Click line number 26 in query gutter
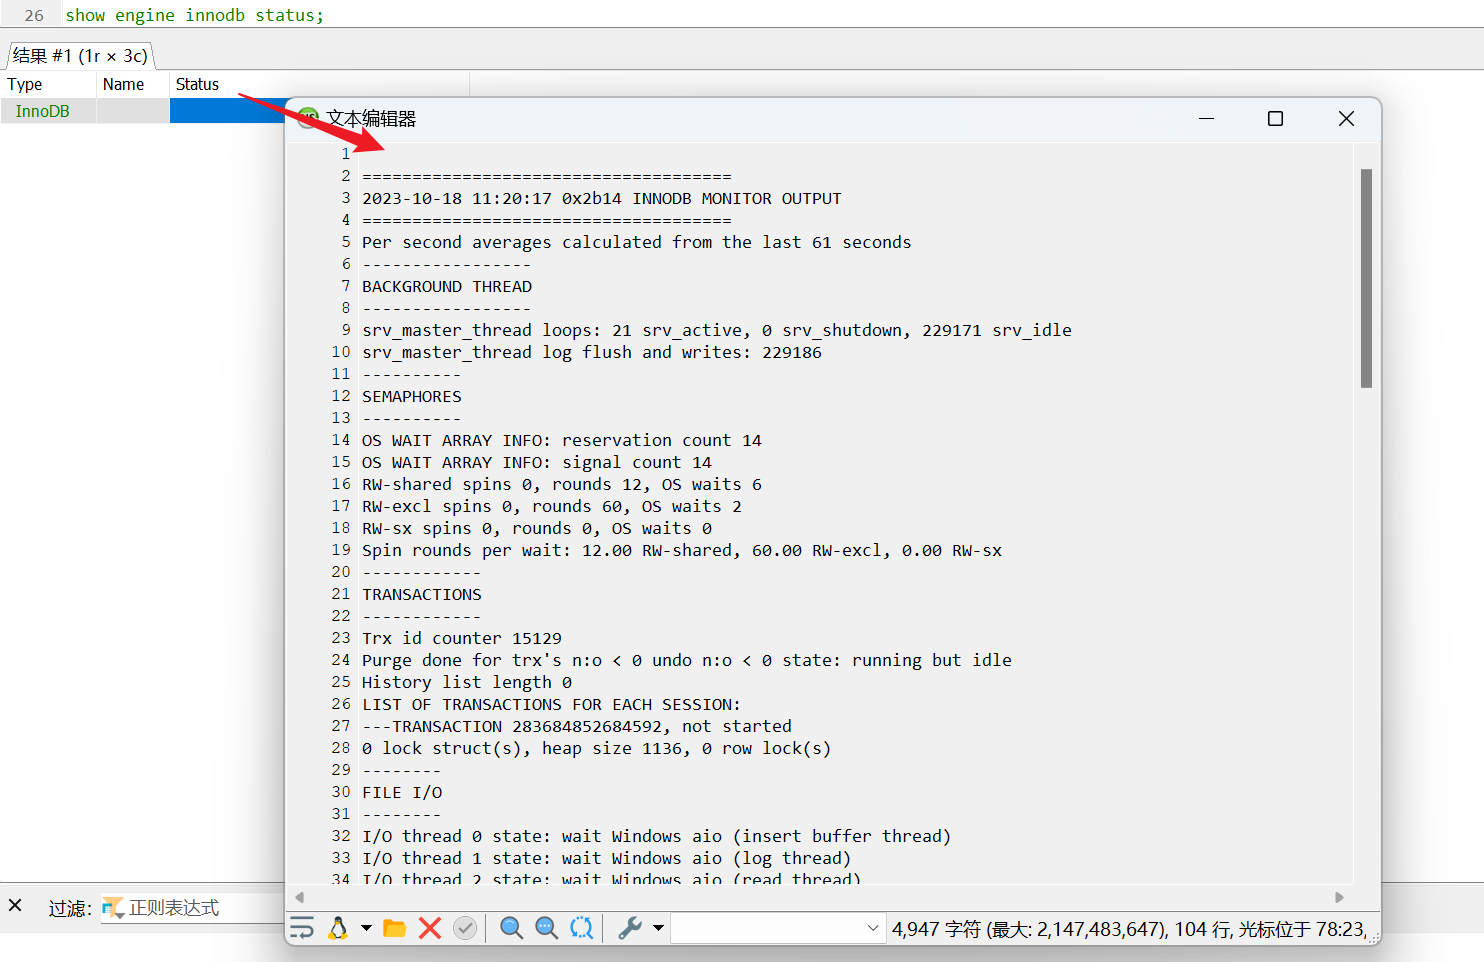The width and height of the screenshot is (1484, 962). (x=34, y=15)
